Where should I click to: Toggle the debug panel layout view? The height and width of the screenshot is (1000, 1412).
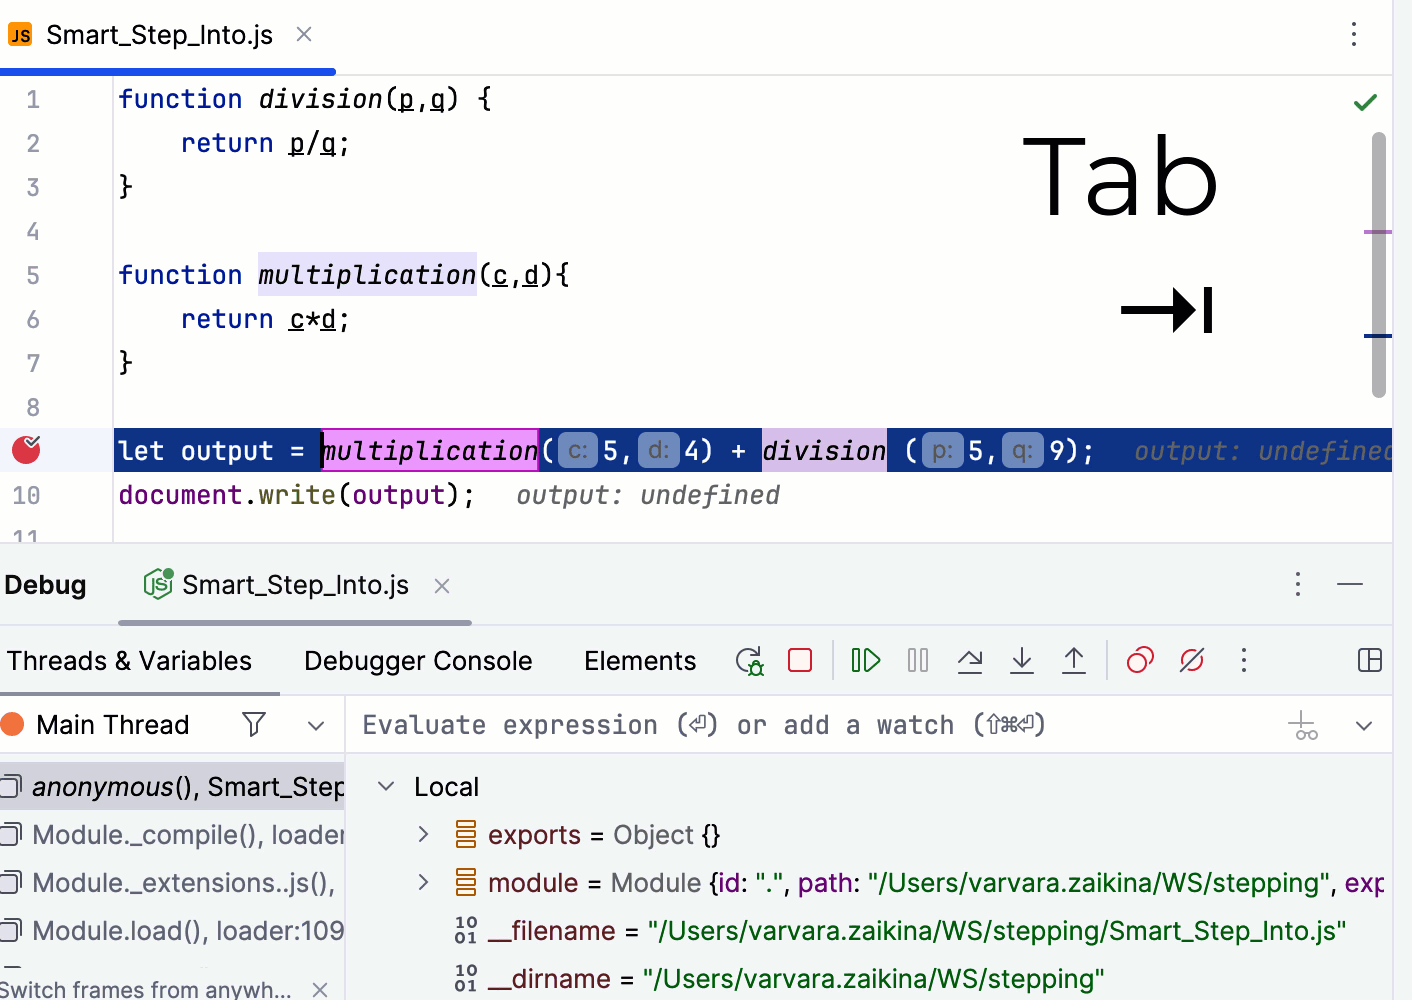coord(1369,660)
